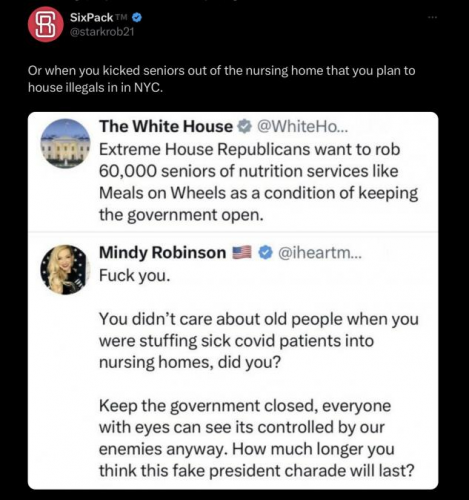Open the Mindy Robinson account name
Image resolution: width=469 pixels, height=500 pixels.
click(163, 253)
